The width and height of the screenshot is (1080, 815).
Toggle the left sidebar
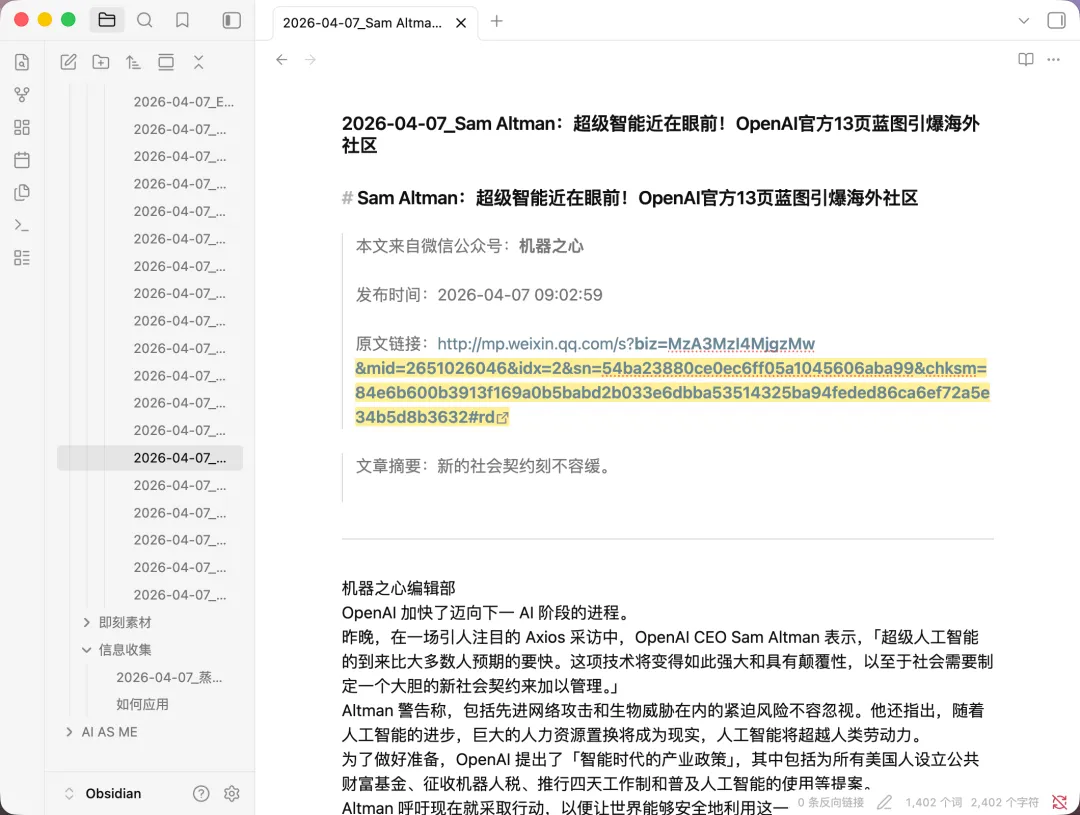click(231, 20)
